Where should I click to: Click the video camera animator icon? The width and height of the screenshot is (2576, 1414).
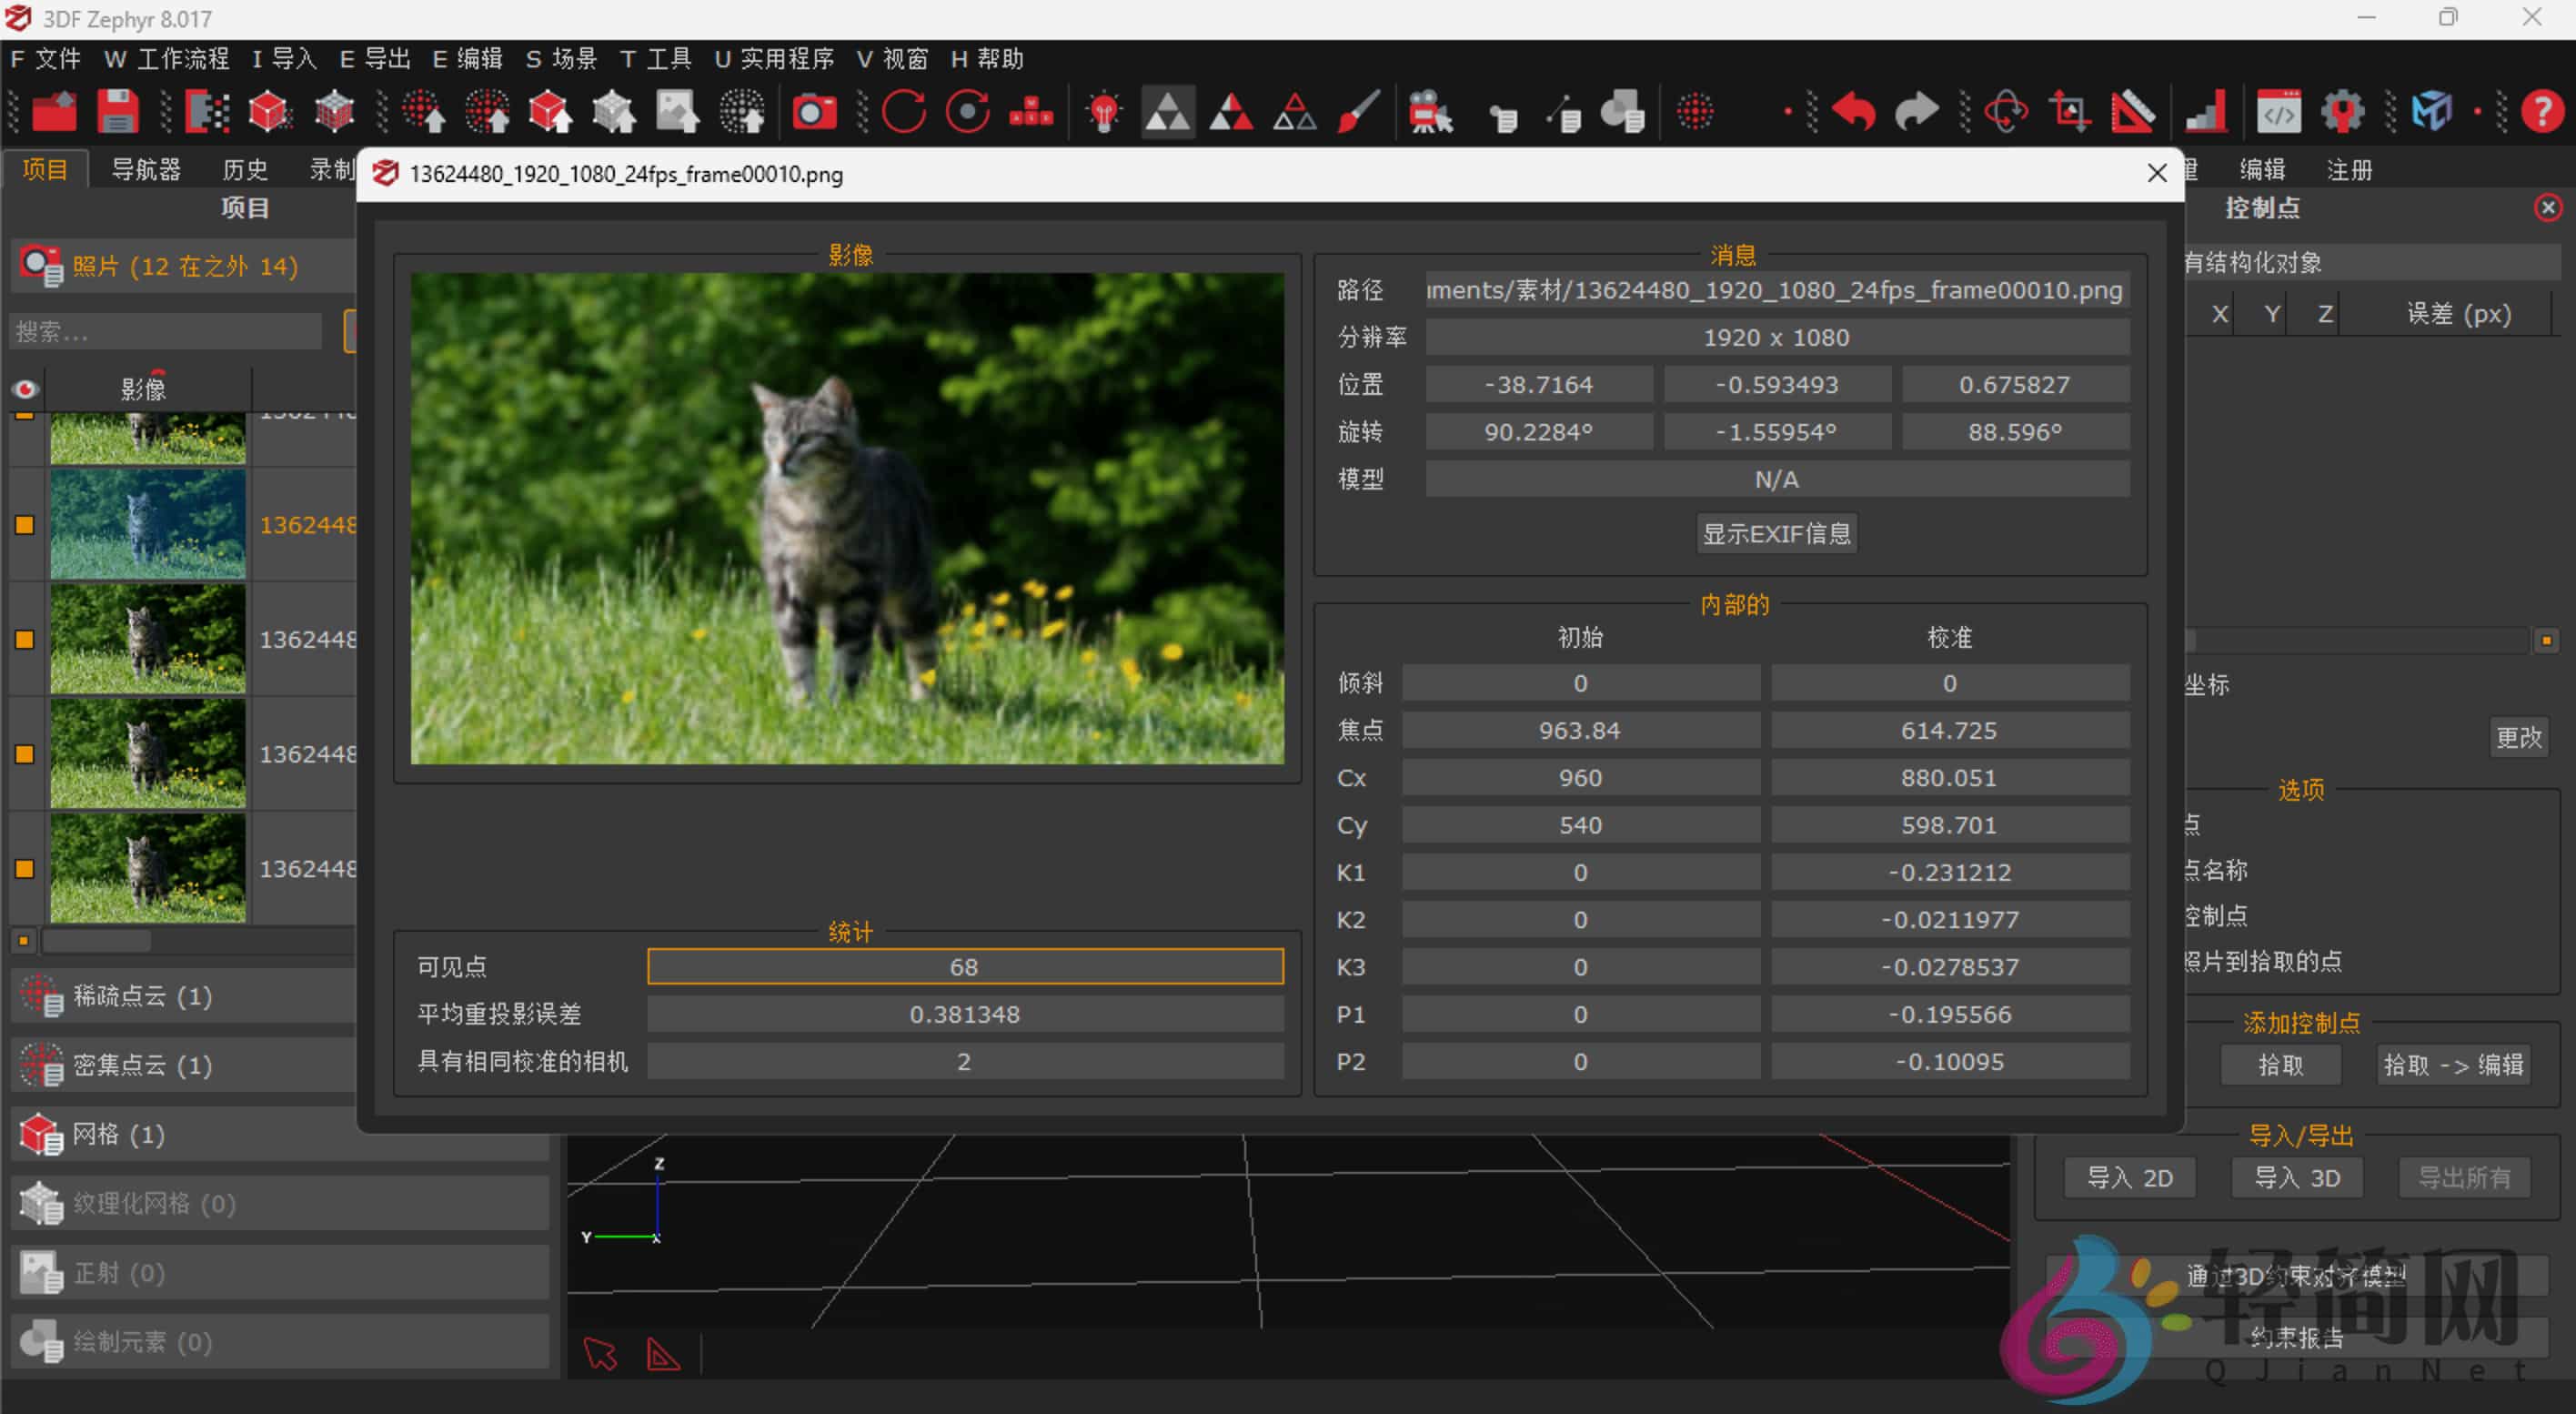click(x=1429, y=111)
